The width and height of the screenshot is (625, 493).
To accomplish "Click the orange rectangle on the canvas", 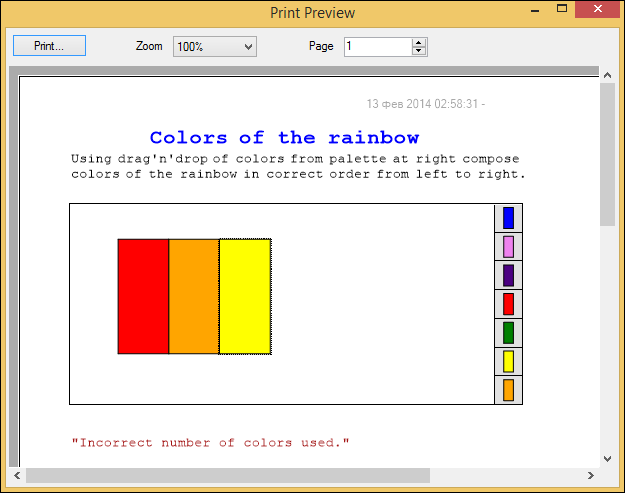I will click(194, 296).
